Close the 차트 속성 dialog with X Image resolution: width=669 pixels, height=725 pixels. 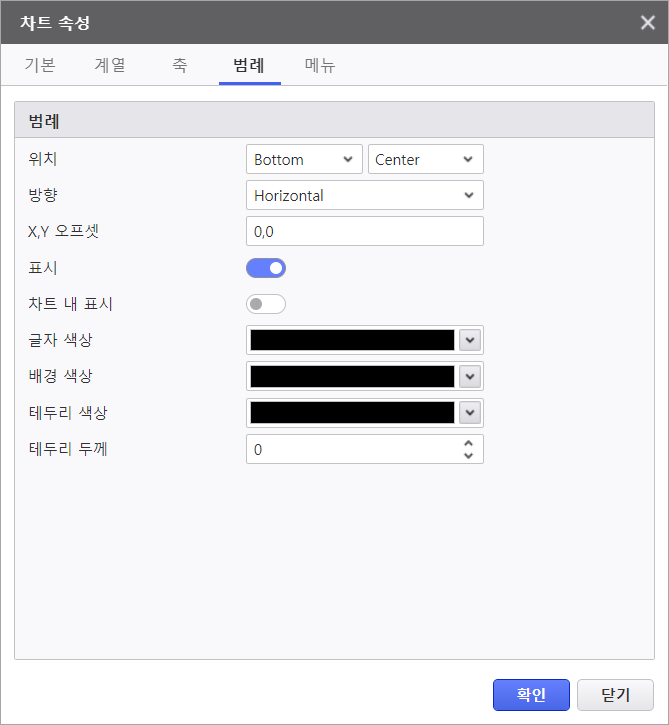coord(647,22)
